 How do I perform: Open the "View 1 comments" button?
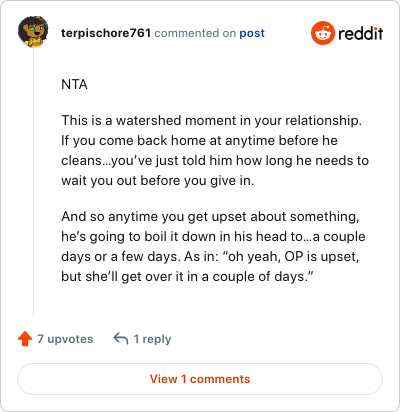coord(200,379)
